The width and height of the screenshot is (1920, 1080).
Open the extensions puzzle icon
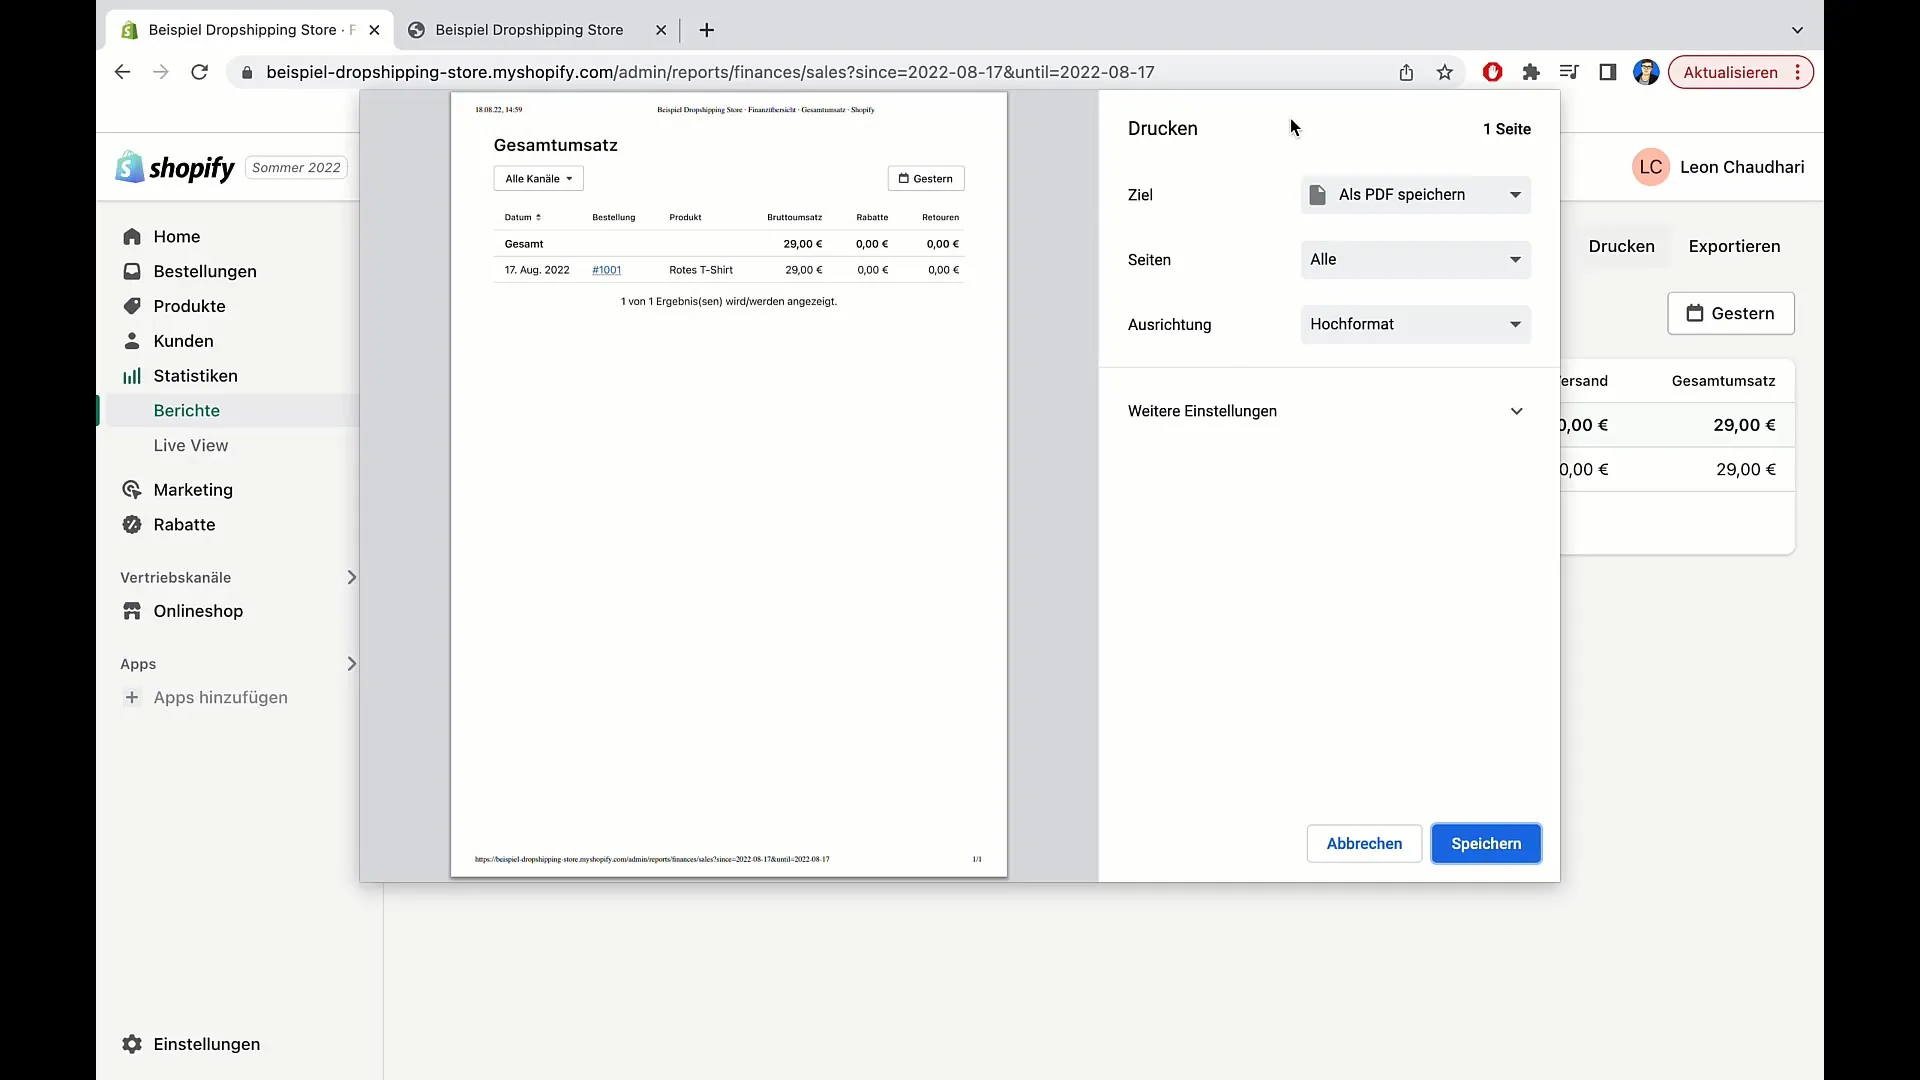pyautogui.click(x=1530, y=72)
